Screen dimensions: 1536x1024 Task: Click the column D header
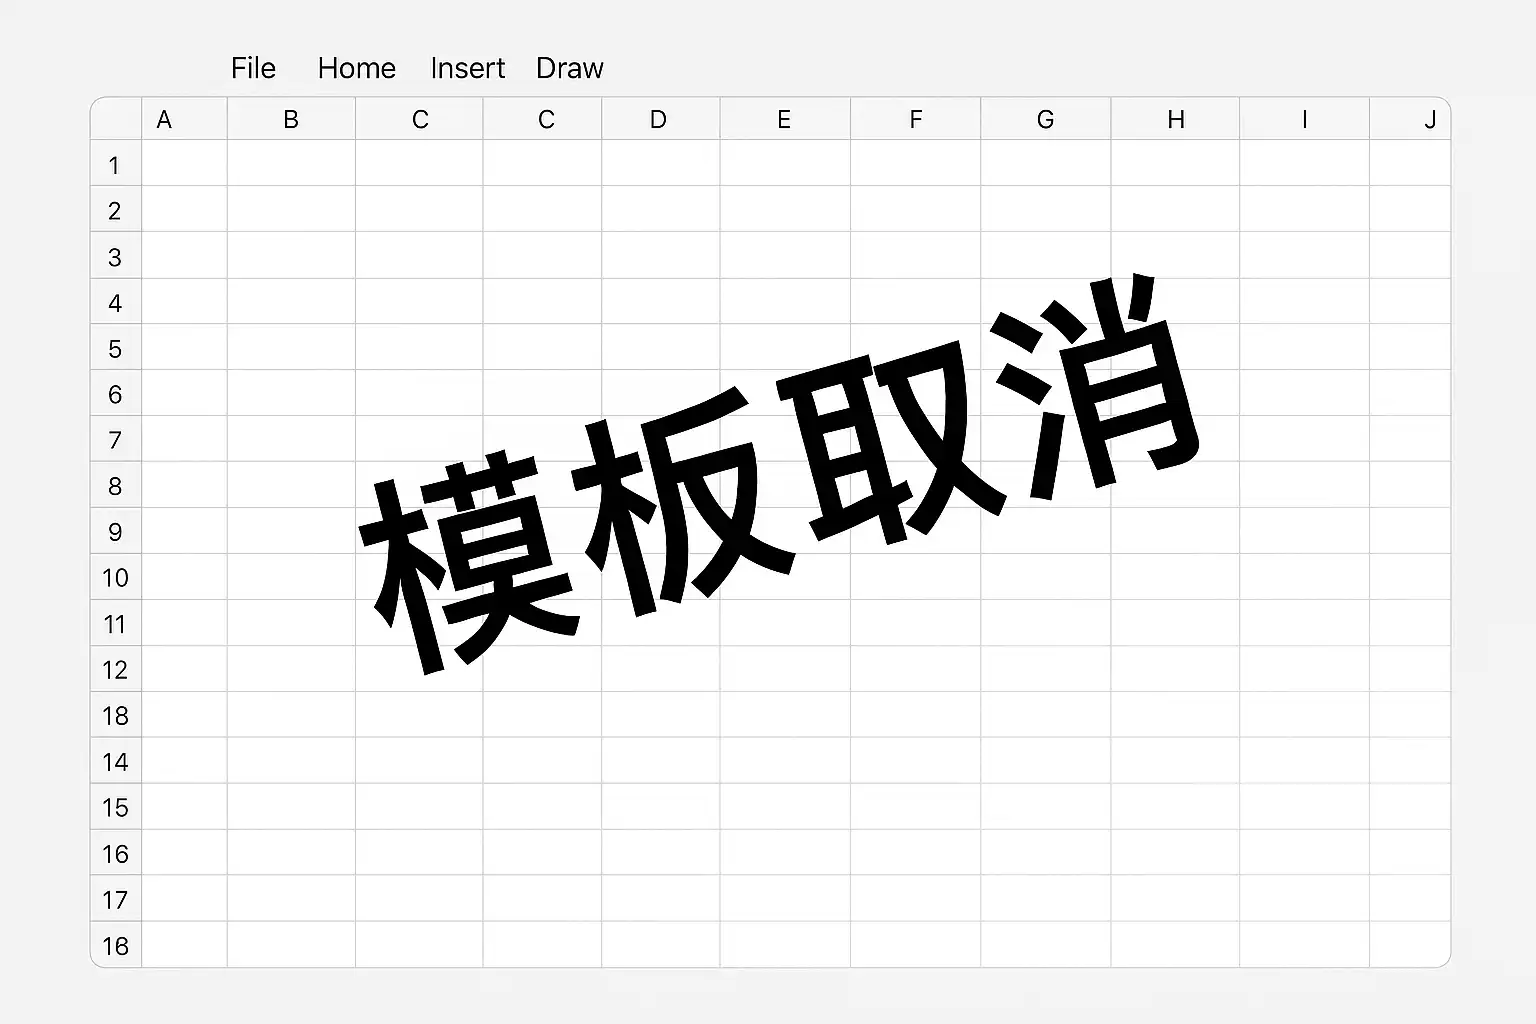(660, 119)
